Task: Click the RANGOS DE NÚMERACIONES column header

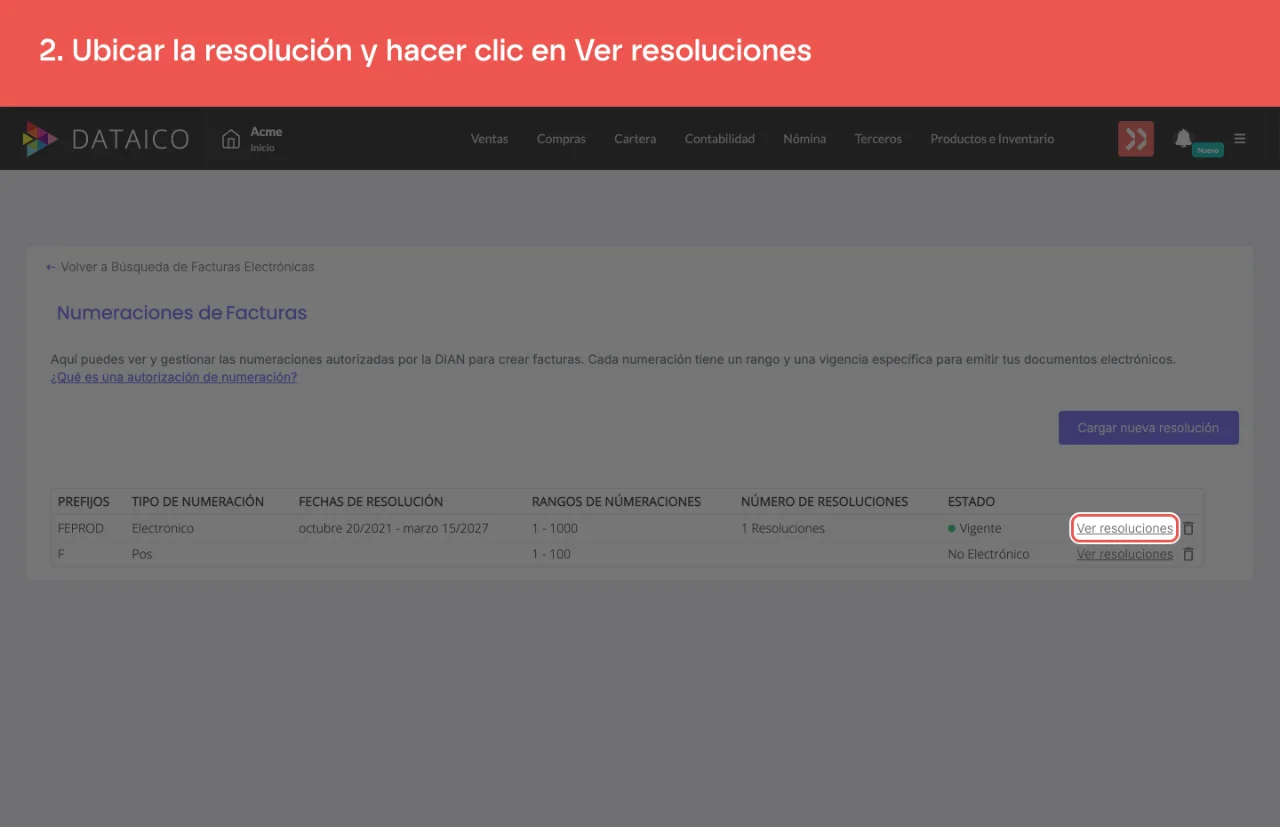Action: coord(616,501)
